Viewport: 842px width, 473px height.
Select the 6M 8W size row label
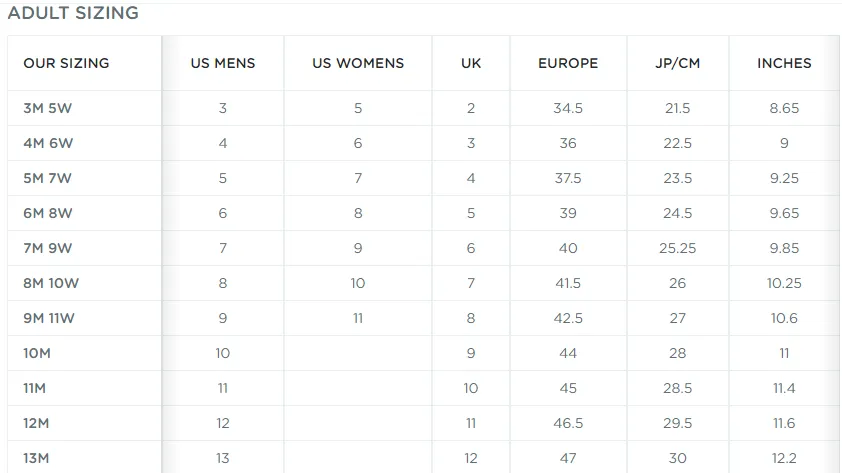47,213
